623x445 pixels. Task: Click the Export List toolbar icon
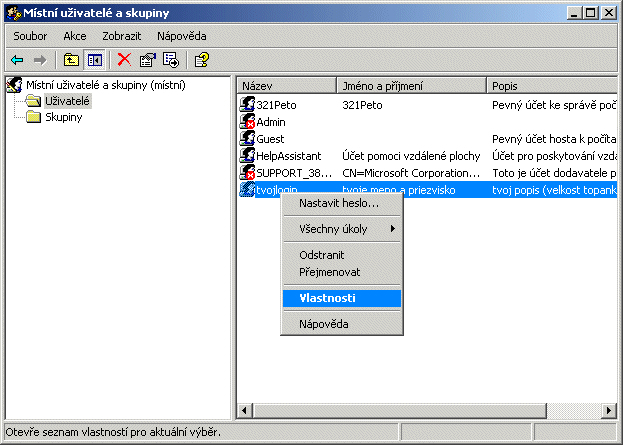click(170, 60)
